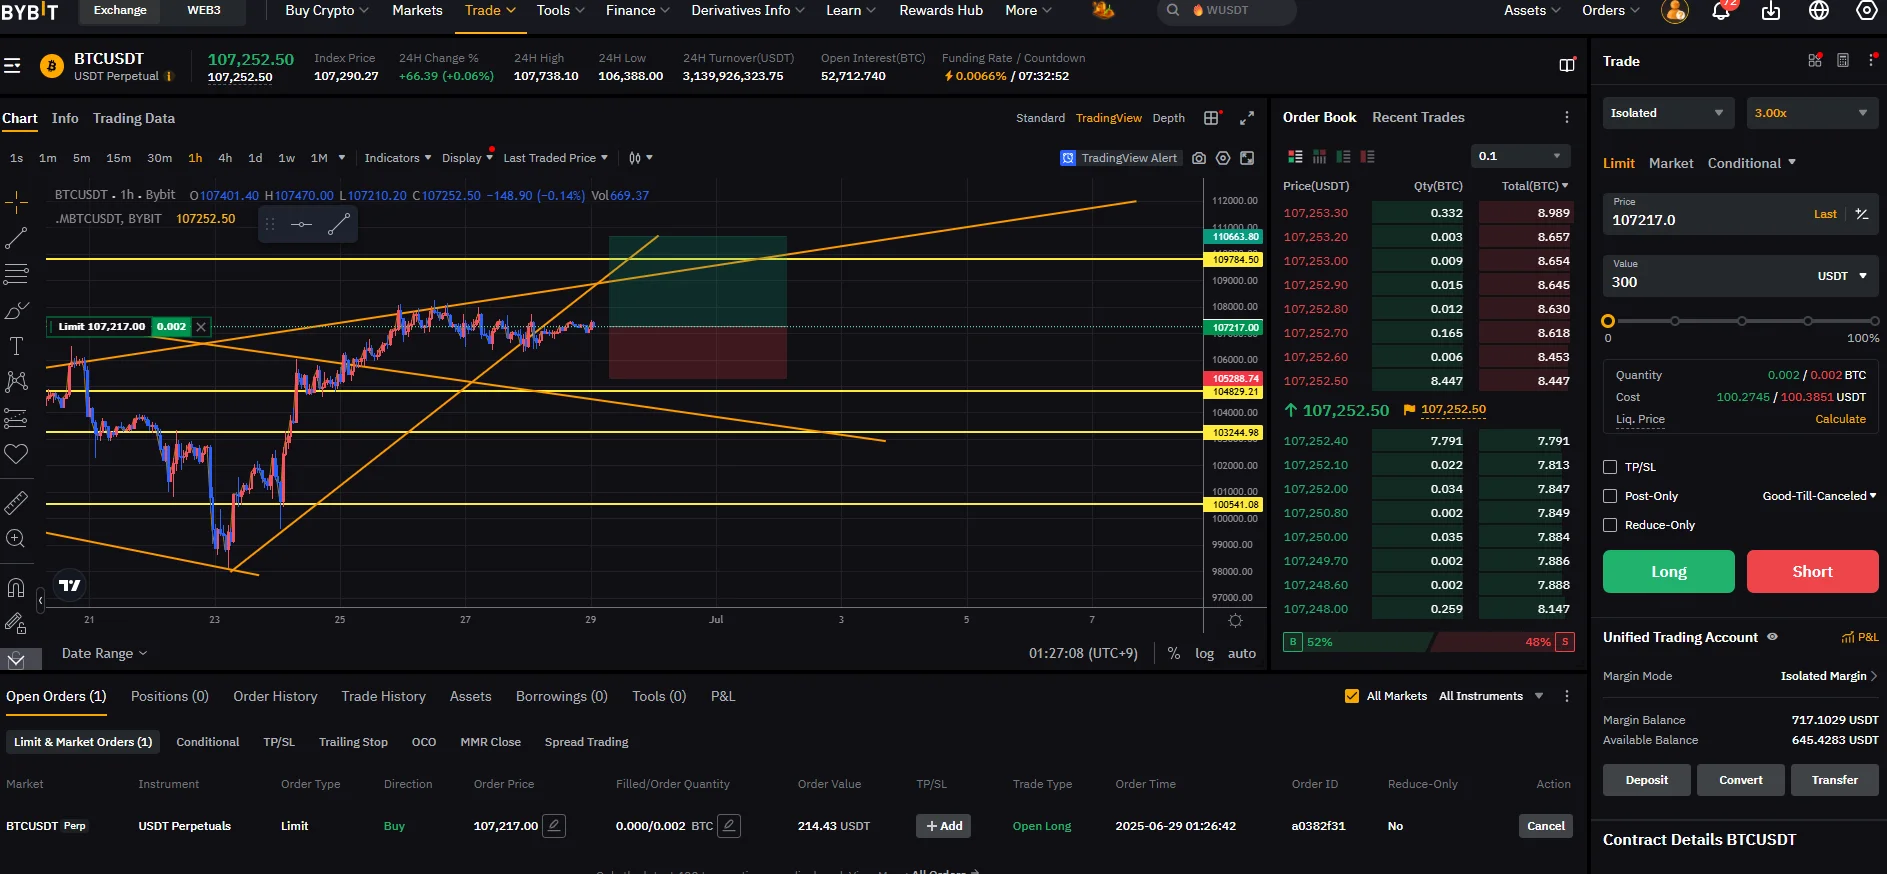Viewport: 1887px width, 874px height.
Task: Select the brush drawing tool
Action: tap(16, 311)
